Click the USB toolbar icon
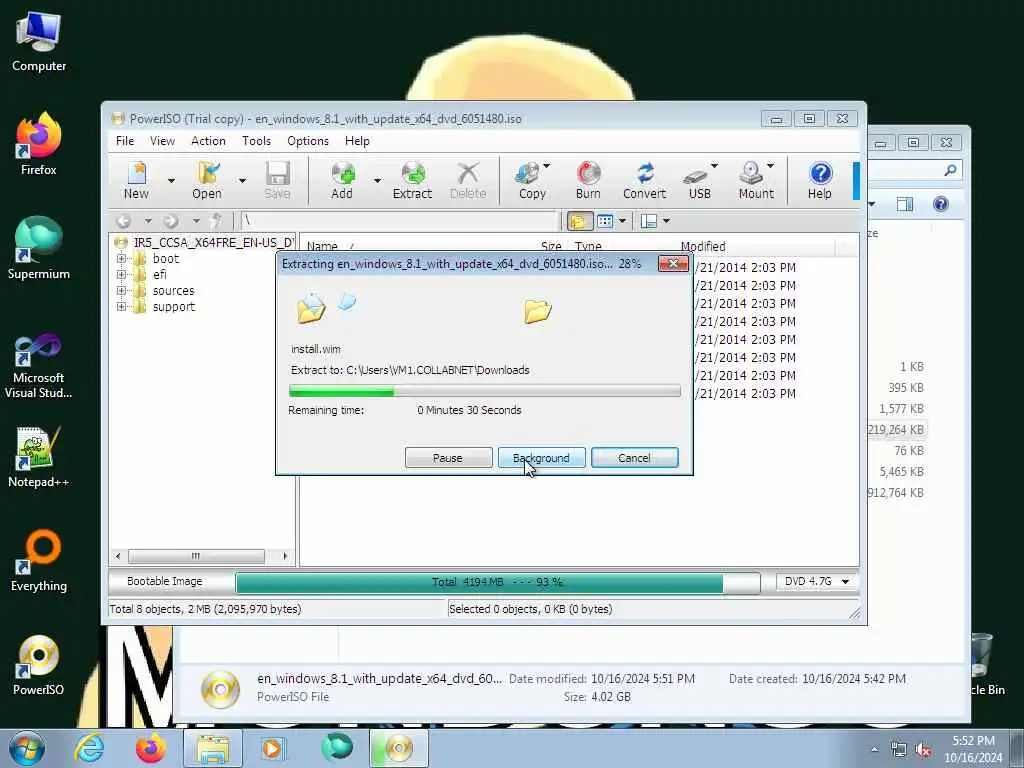The image size is (1024, 768). (x=697, y=180)
